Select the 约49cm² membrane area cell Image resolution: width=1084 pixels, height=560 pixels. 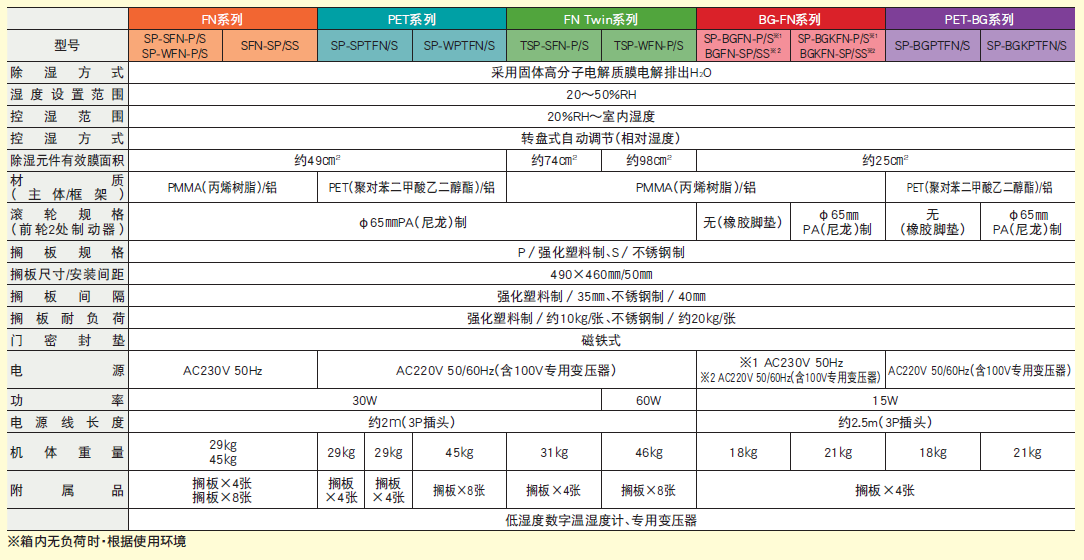click(317, 160)
